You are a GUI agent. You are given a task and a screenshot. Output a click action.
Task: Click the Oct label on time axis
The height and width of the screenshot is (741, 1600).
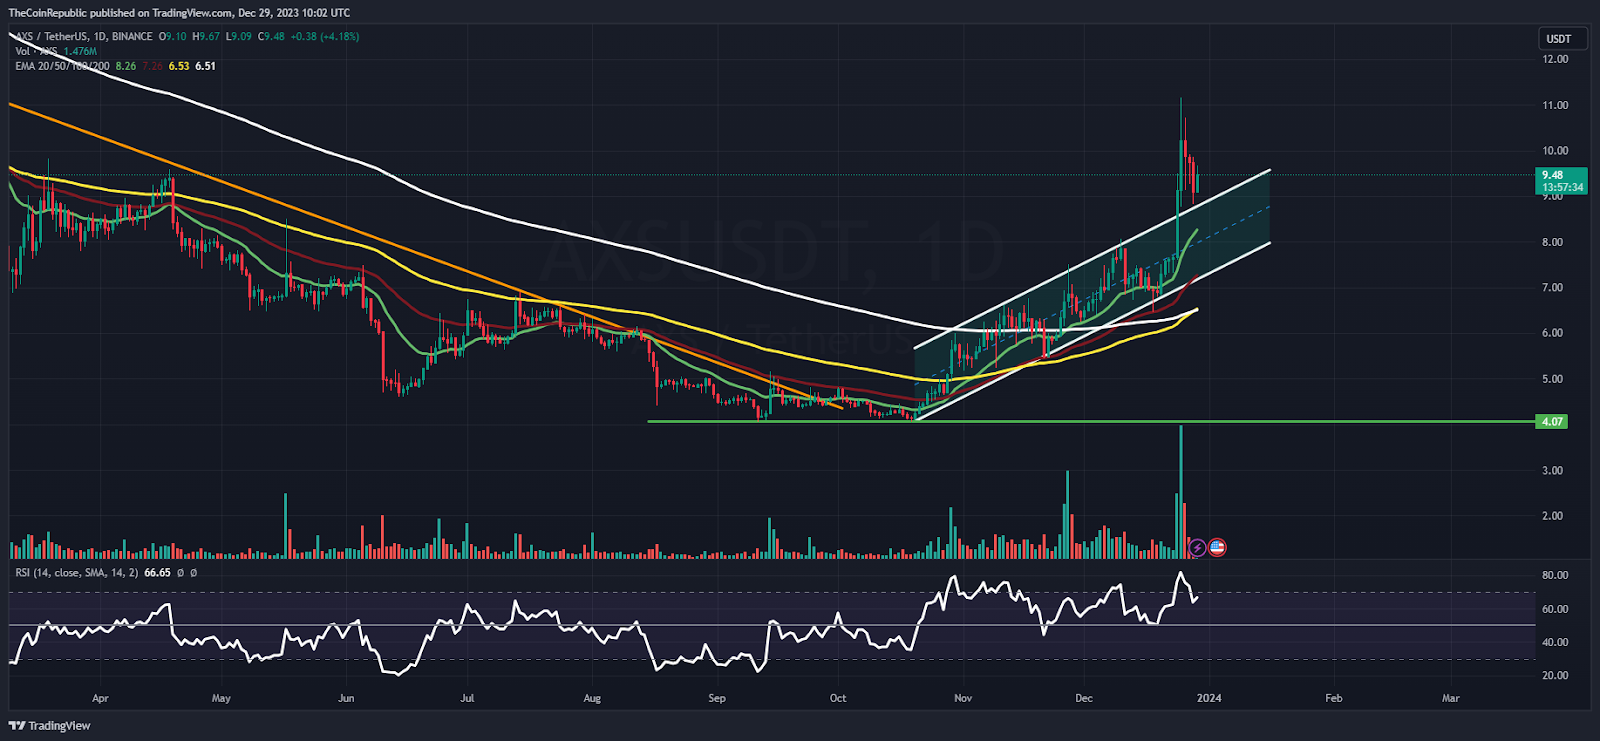(838, 698)
